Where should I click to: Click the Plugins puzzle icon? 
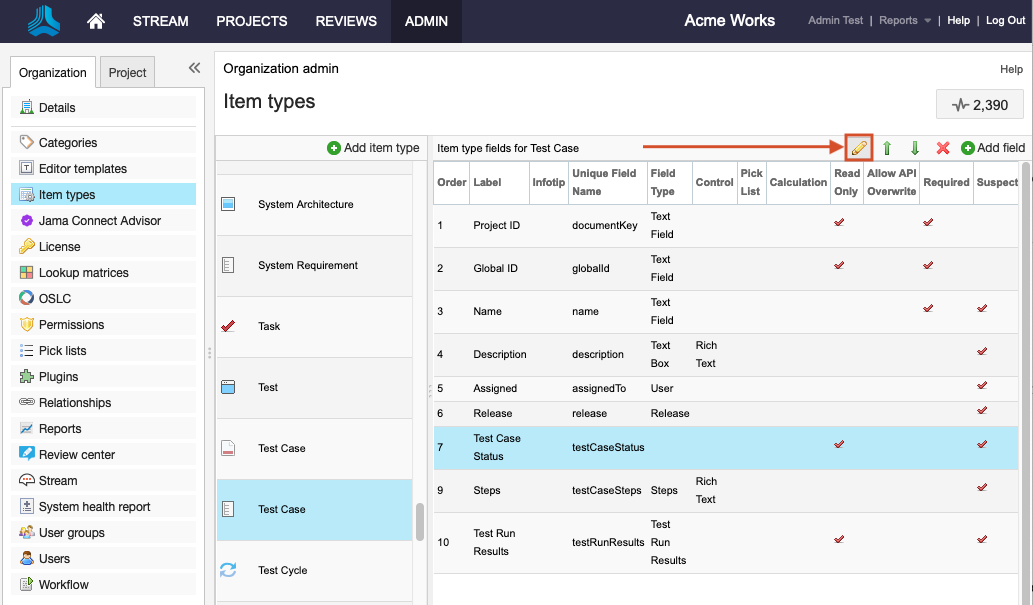[26, 376]
